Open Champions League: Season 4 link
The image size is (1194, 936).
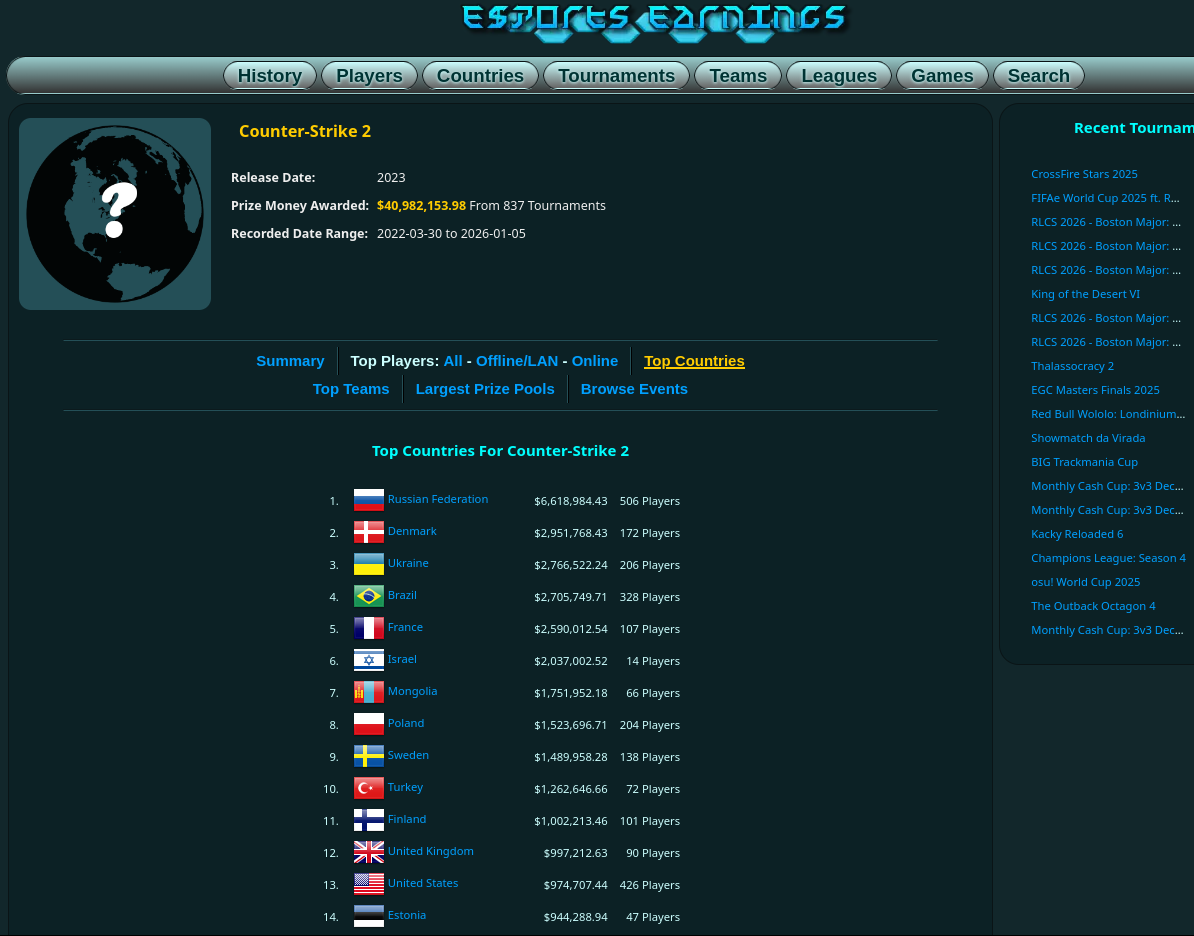1108,558
